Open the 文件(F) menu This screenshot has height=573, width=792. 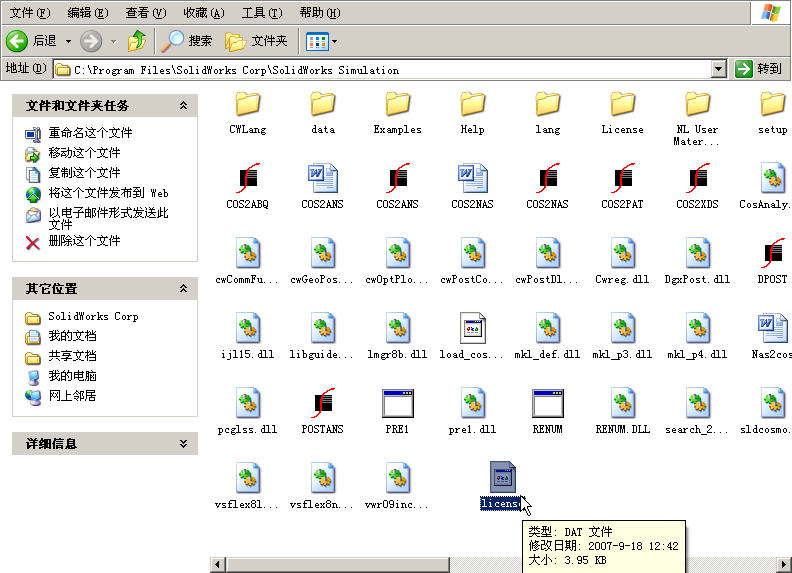(30, 13)
